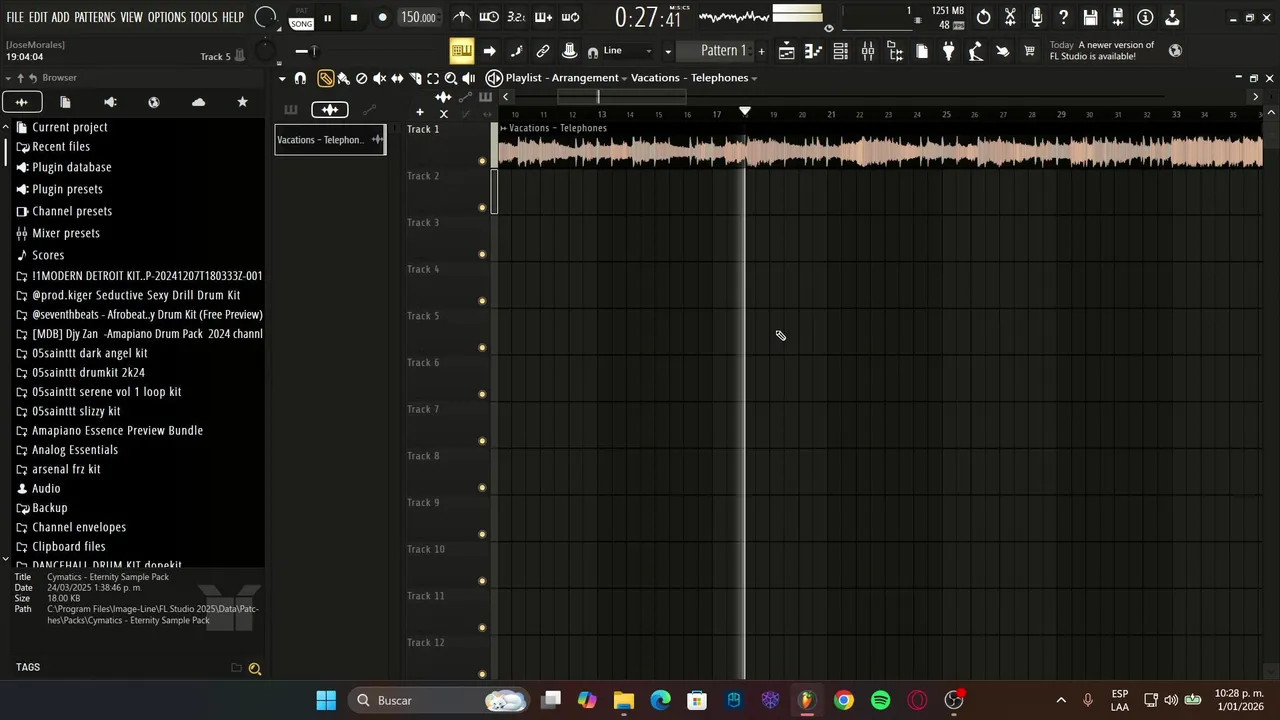Open the playlist snap magnet menu

click(300, 78)
